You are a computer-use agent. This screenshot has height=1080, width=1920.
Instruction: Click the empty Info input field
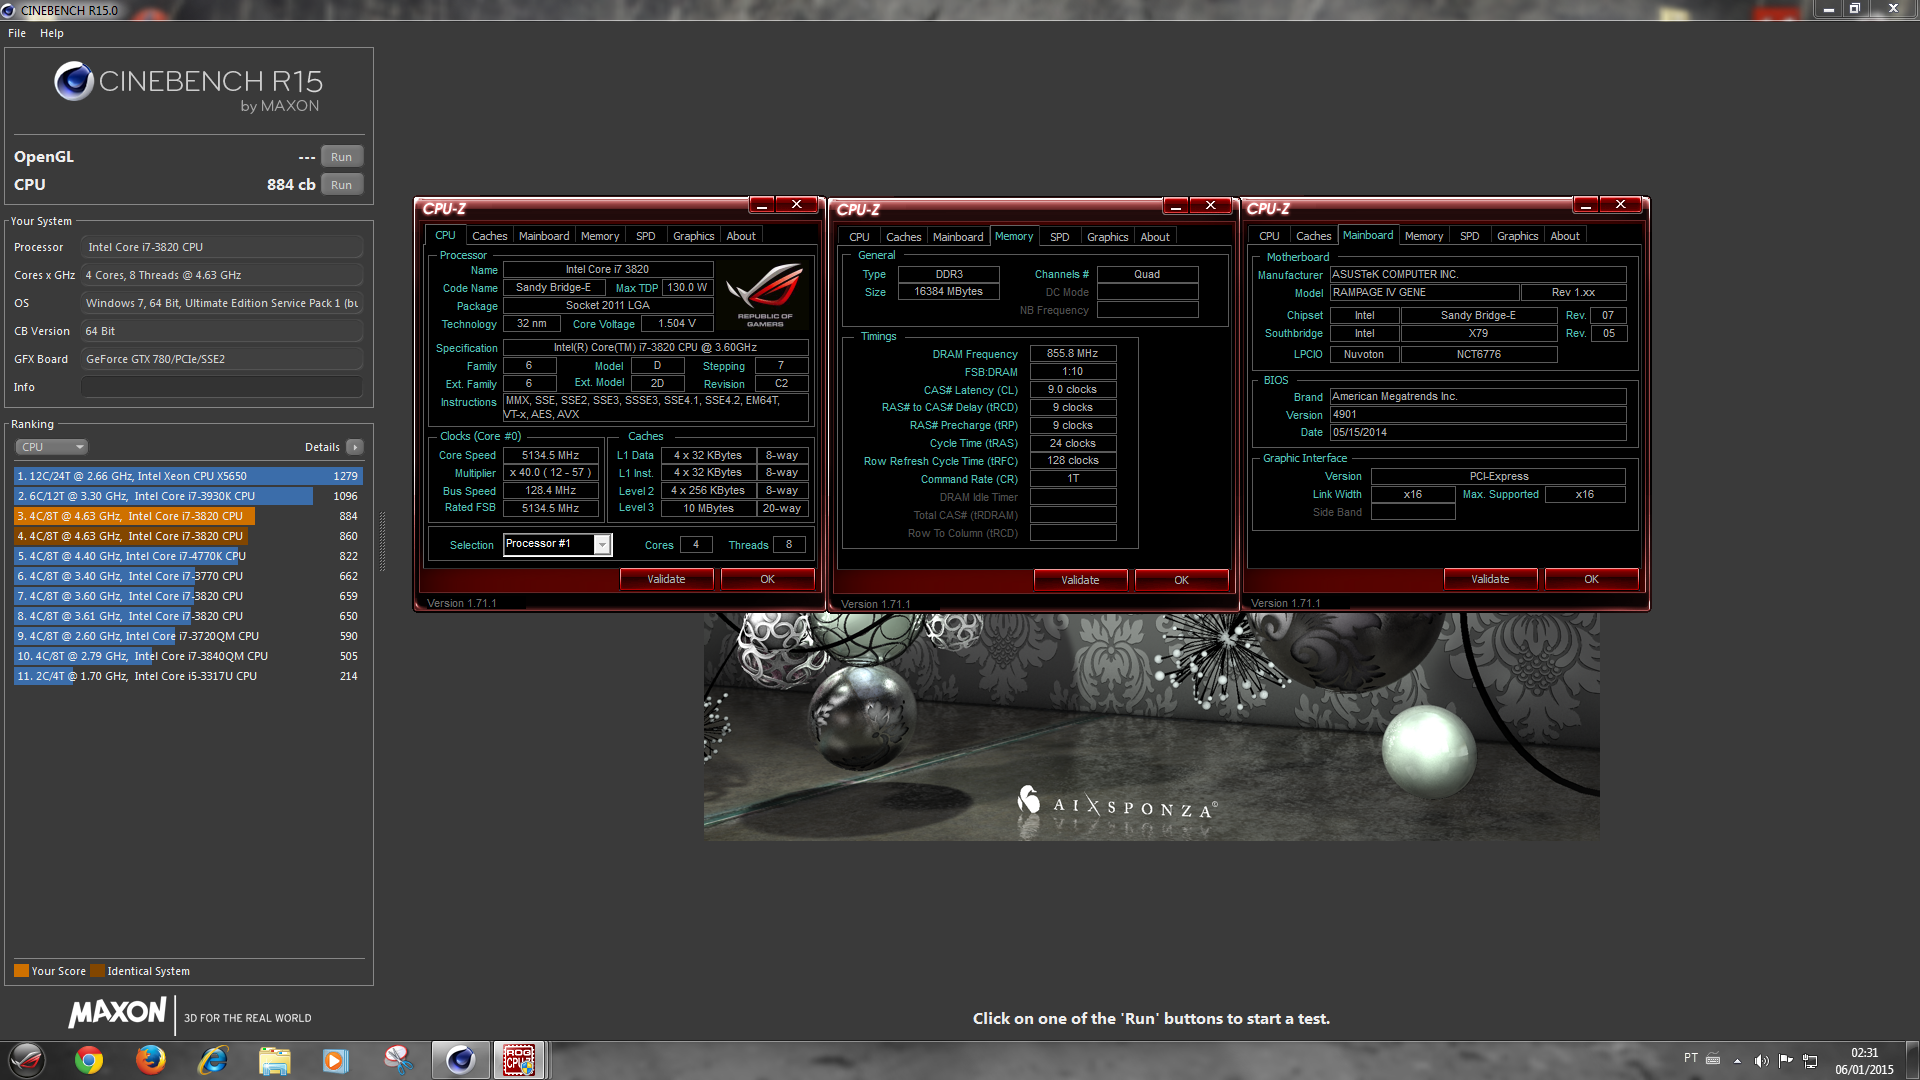[222, 387]
